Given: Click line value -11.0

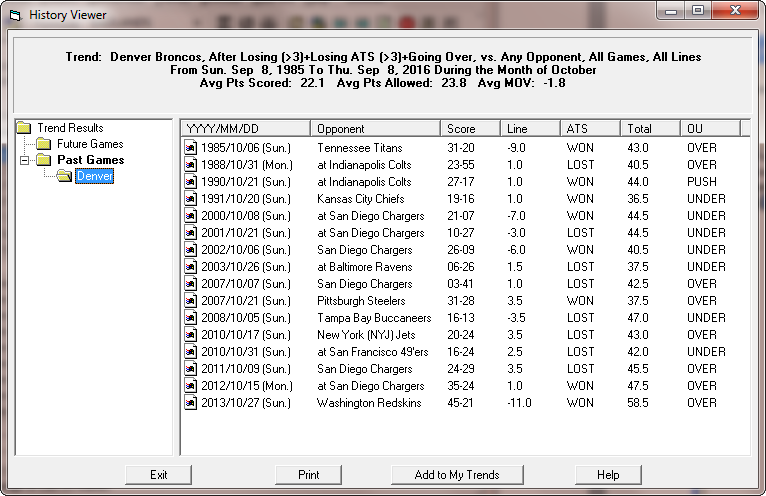Looking at the screenshot, I should click(519, 403).
